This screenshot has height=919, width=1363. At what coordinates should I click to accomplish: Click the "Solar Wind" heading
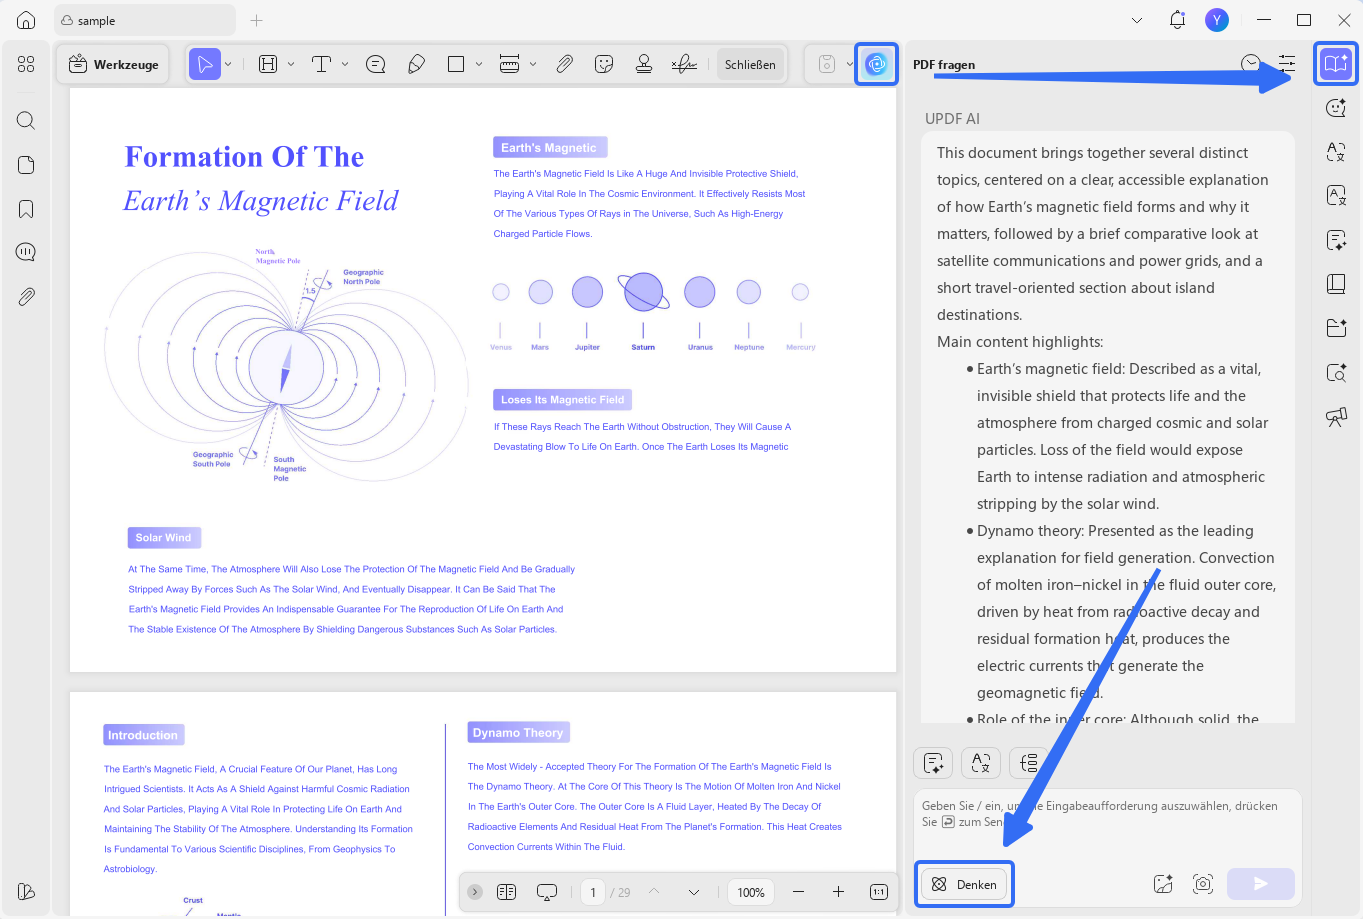click(163, 538)
